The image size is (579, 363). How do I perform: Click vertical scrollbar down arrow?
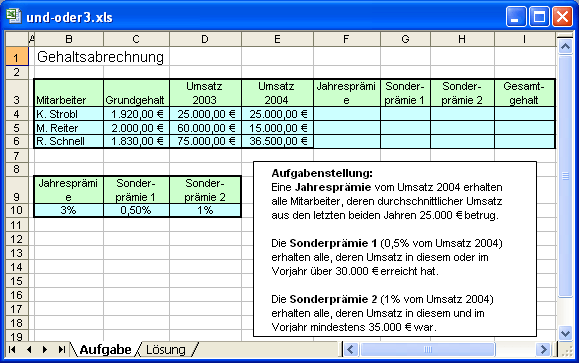tap(565, 333)
